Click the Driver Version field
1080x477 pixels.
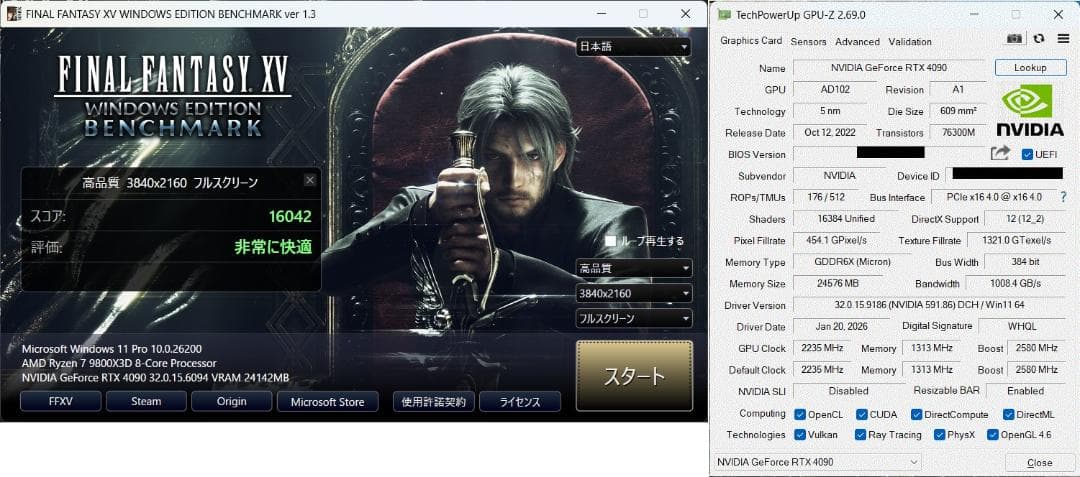point(929,304)
